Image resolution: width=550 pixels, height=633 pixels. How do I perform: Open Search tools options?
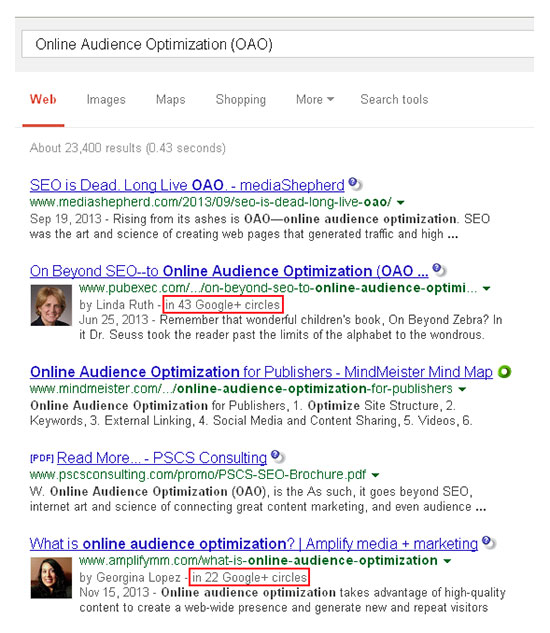(x=394, y=99)
